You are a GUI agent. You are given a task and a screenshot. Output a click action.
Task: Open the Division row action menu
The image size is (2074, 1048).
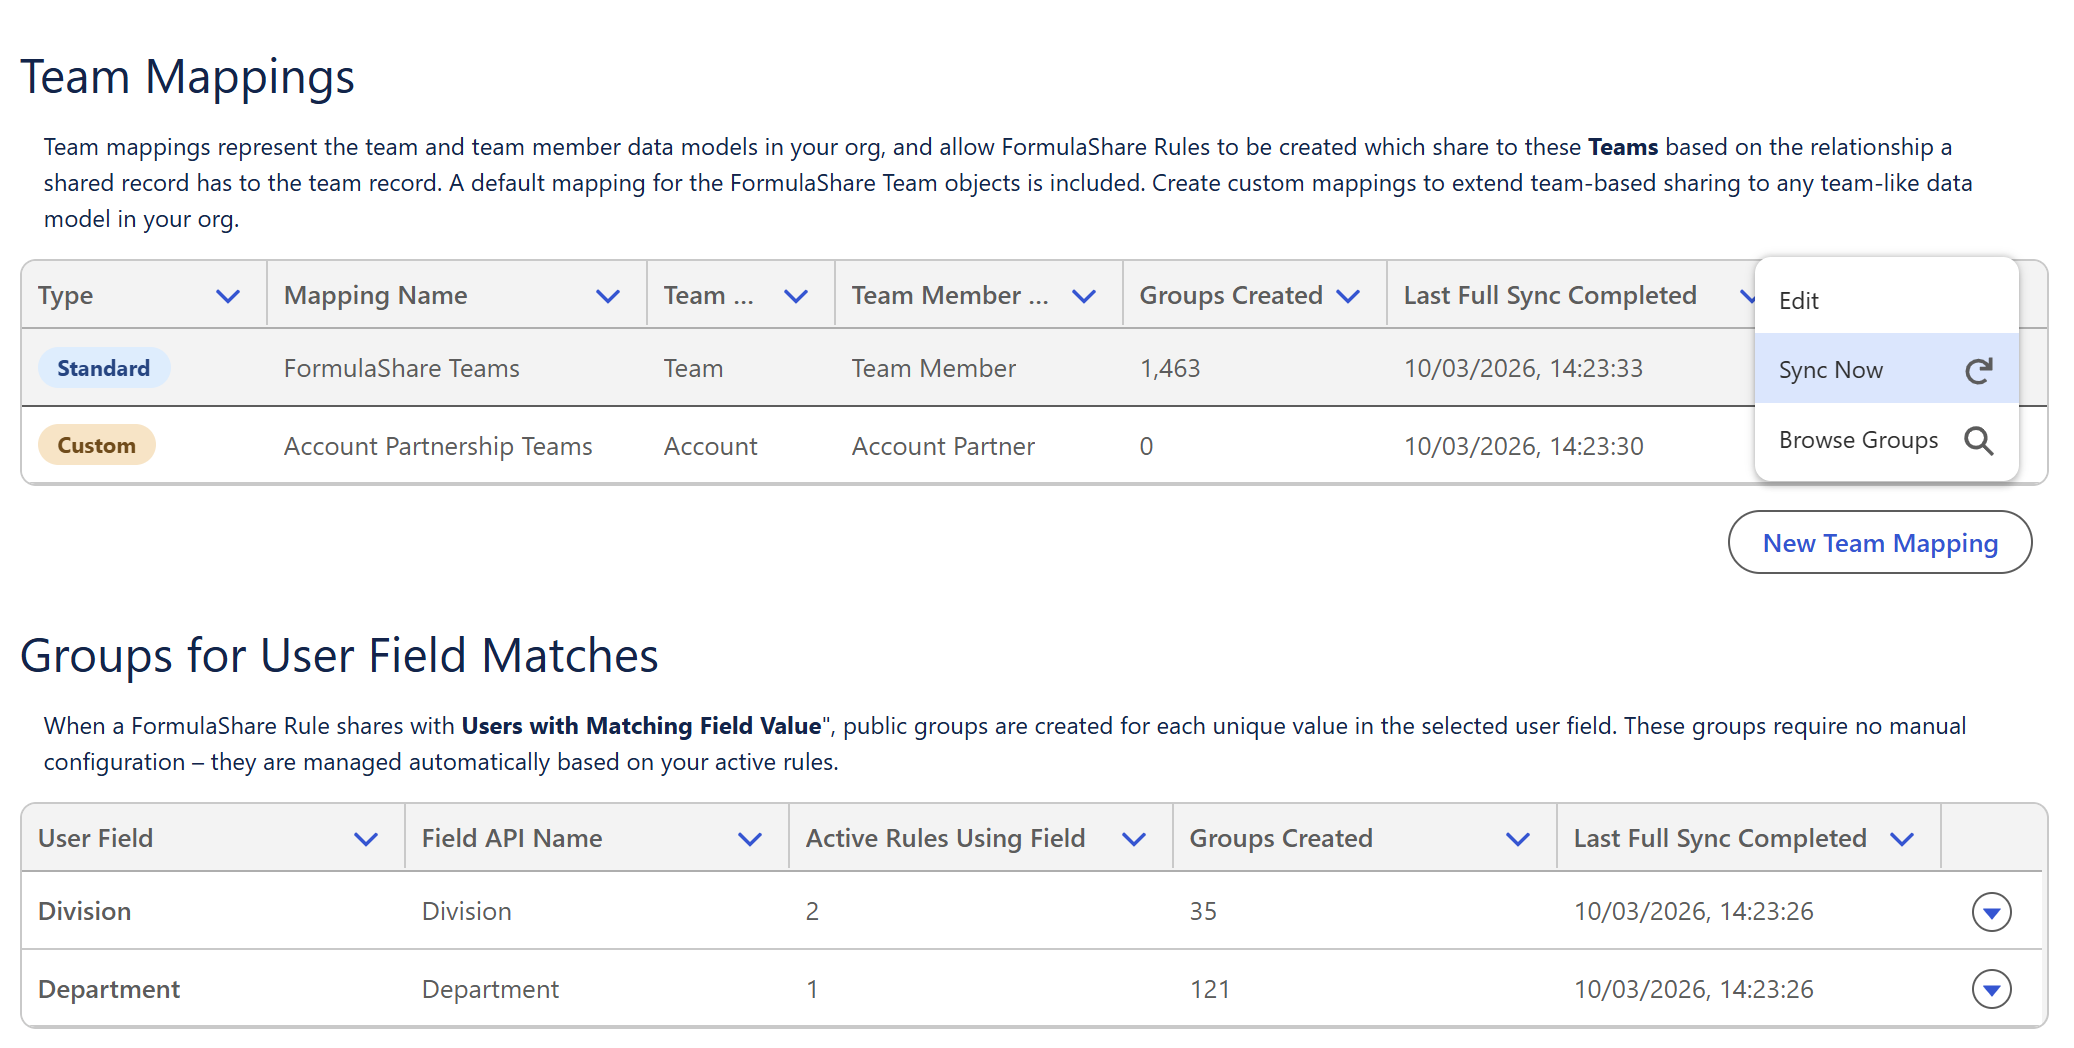point(1991,912)
